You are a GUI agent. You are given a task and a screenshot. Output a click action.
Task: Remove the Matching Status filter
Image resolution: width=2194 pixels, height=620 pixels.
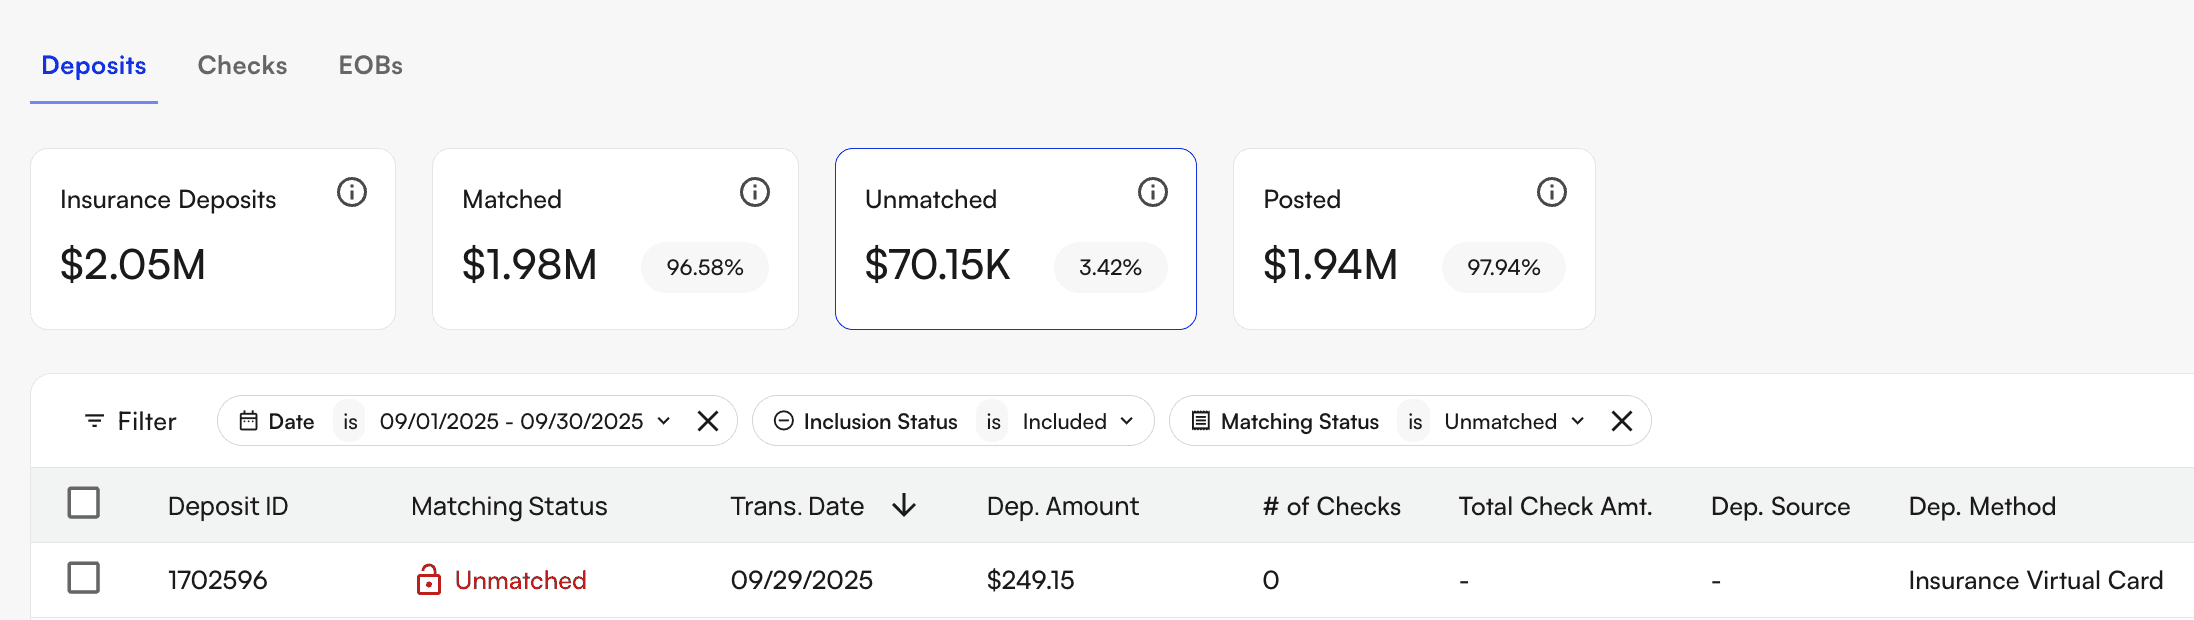[x=1622, y=421]
